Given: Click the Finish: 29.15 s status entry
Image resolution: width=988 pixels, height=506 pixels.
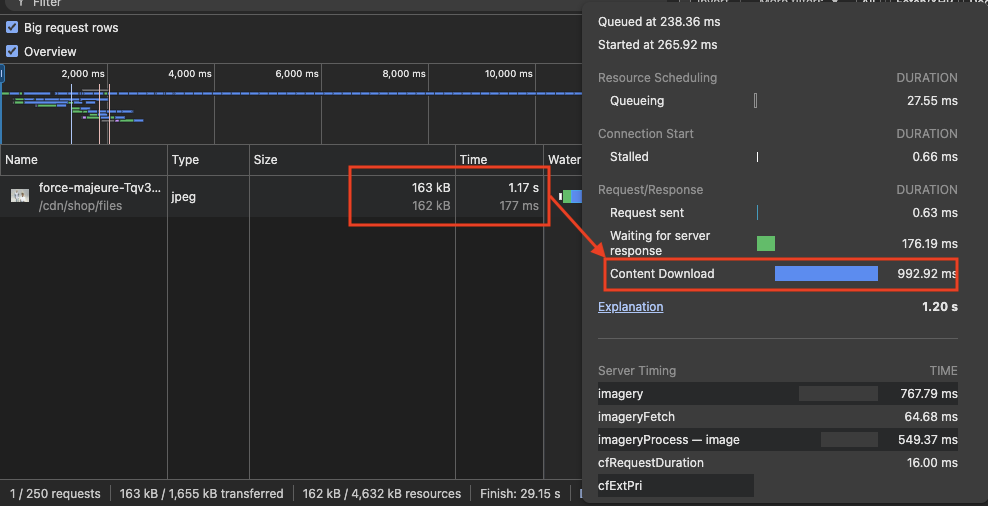Looking at the screenshot, I should coord(520,493).
